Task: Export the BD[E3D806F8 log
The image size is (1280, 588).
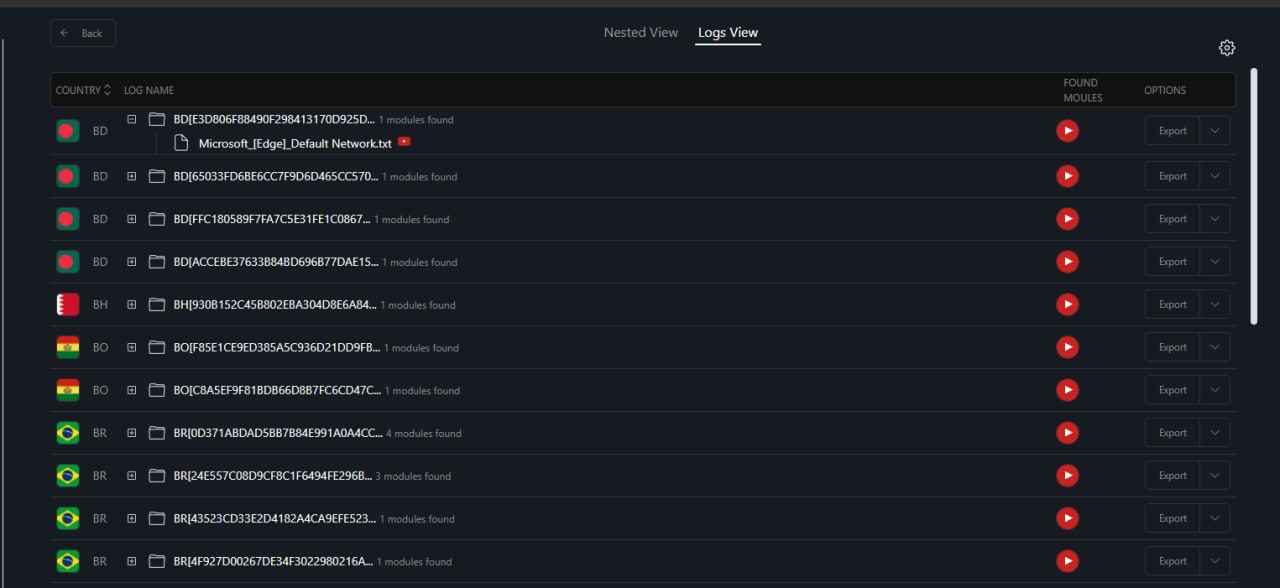Action: (1173, 131)
